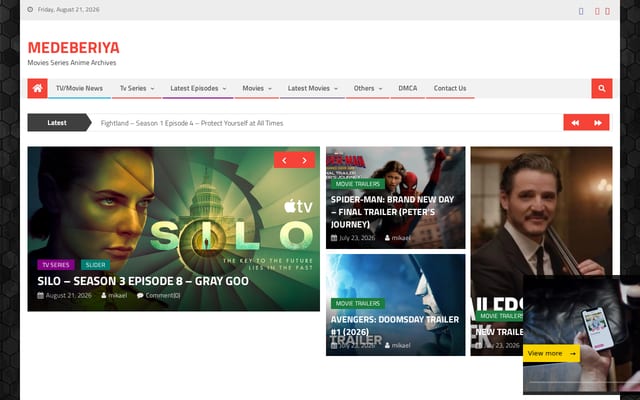Click the MEDEBERIYA site title
The height and width of the screenshot is (400, 640).
(73, 47)
